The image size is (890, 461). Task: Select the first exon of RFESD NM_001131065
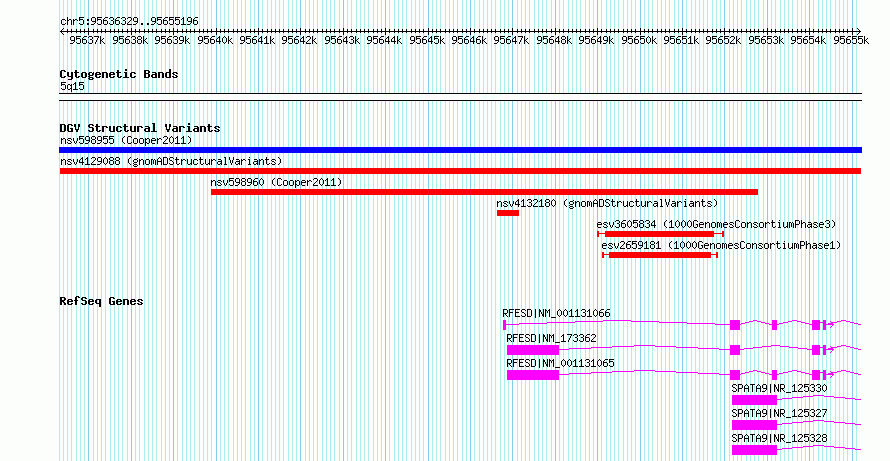point(533,375)
